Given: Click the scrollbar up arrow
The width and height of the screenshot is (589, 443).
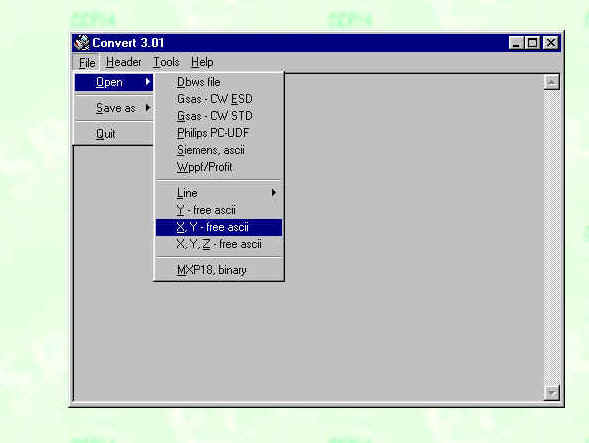Looking at the screenshot, I should [x=551, y=82].
